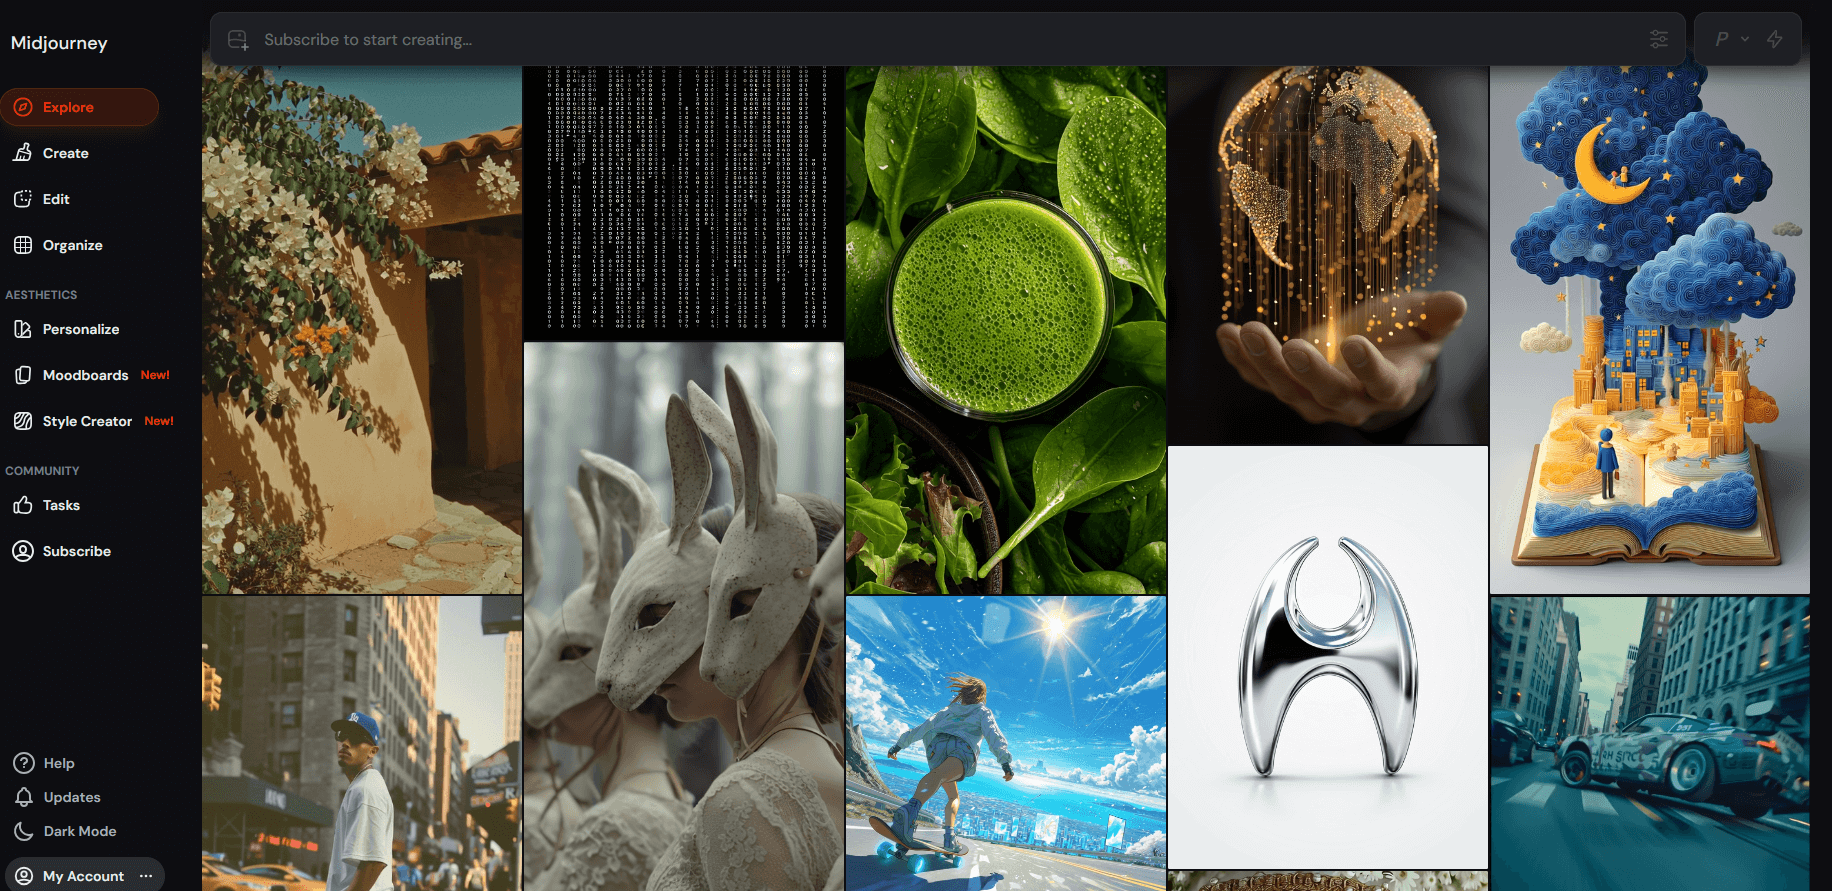1832x891 pixels.
Task: Click the Style Creator icon
Action: 23,421
